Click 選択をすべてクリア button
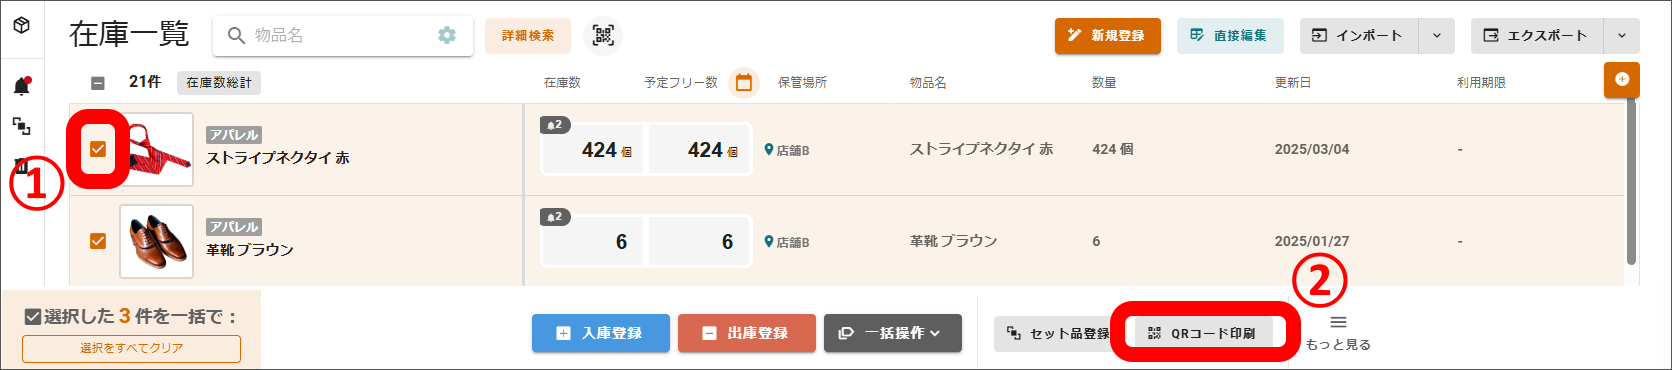Viewport: 1672px width, 370px height. click(131, 348)
